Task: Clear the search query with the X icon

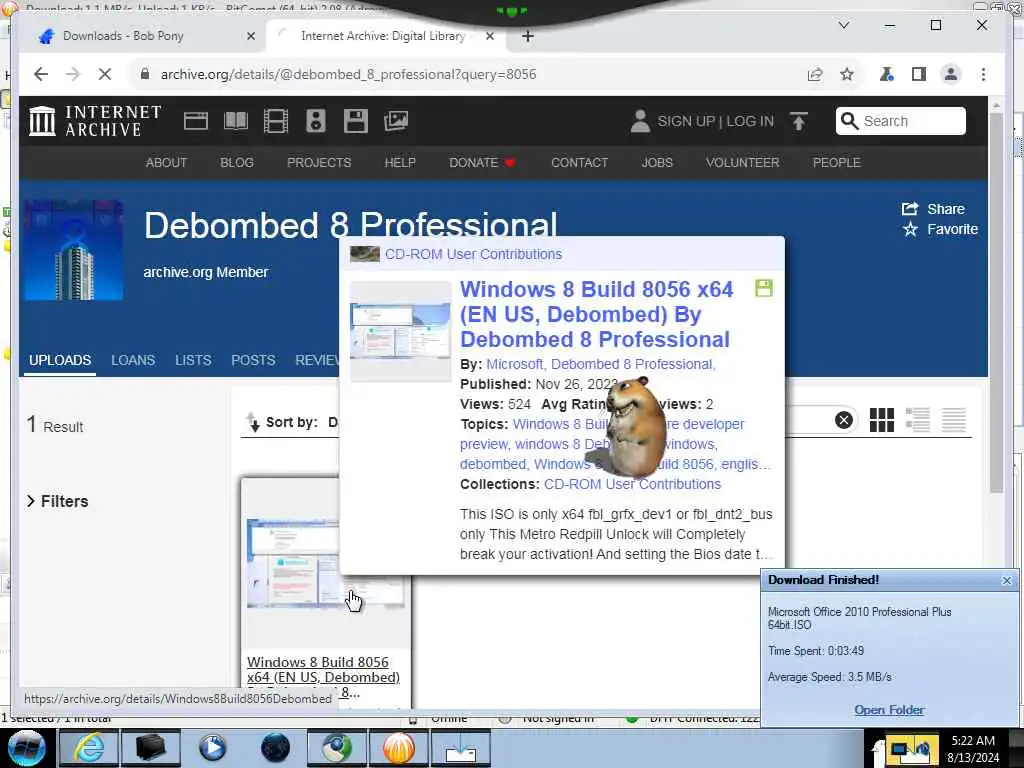Action: 844,420
